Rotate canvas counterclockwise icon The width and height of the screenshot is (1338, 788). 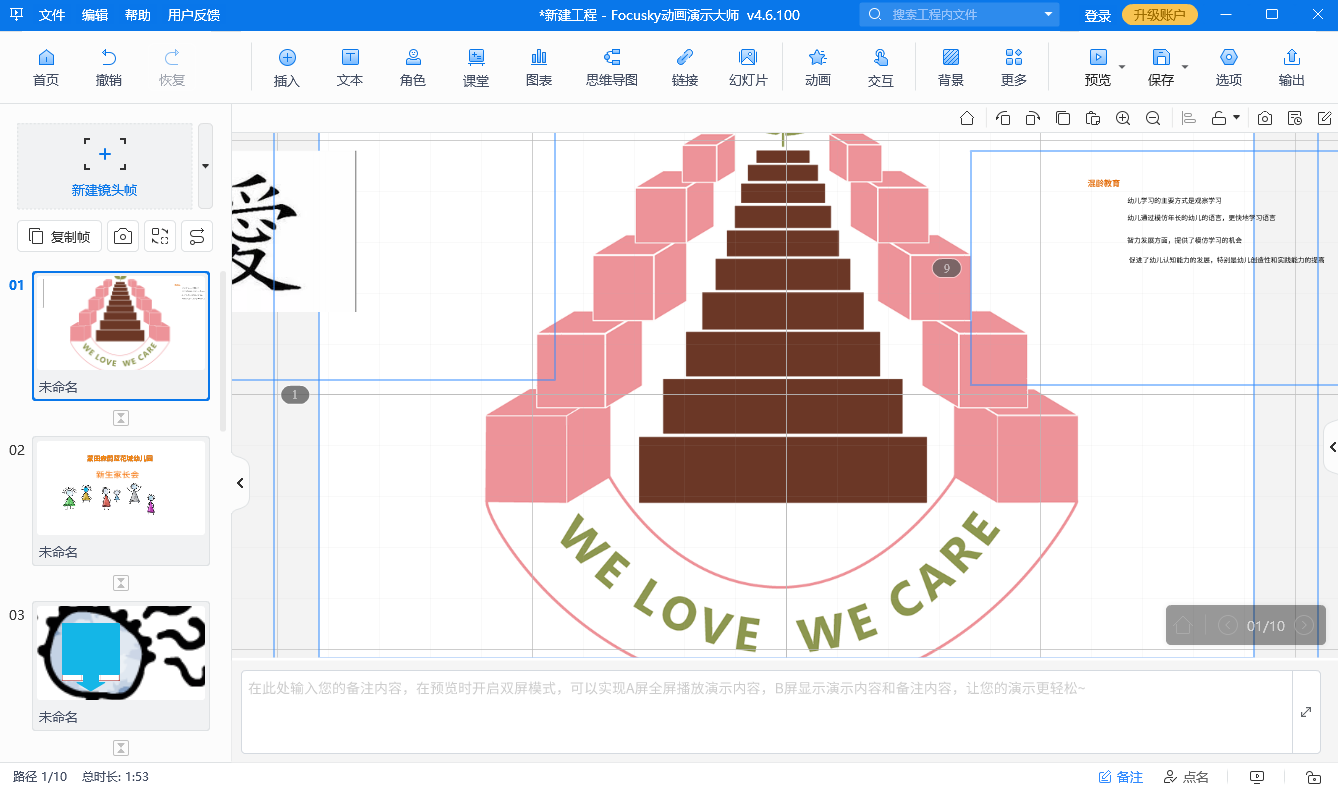click(x=1003, y=118)
